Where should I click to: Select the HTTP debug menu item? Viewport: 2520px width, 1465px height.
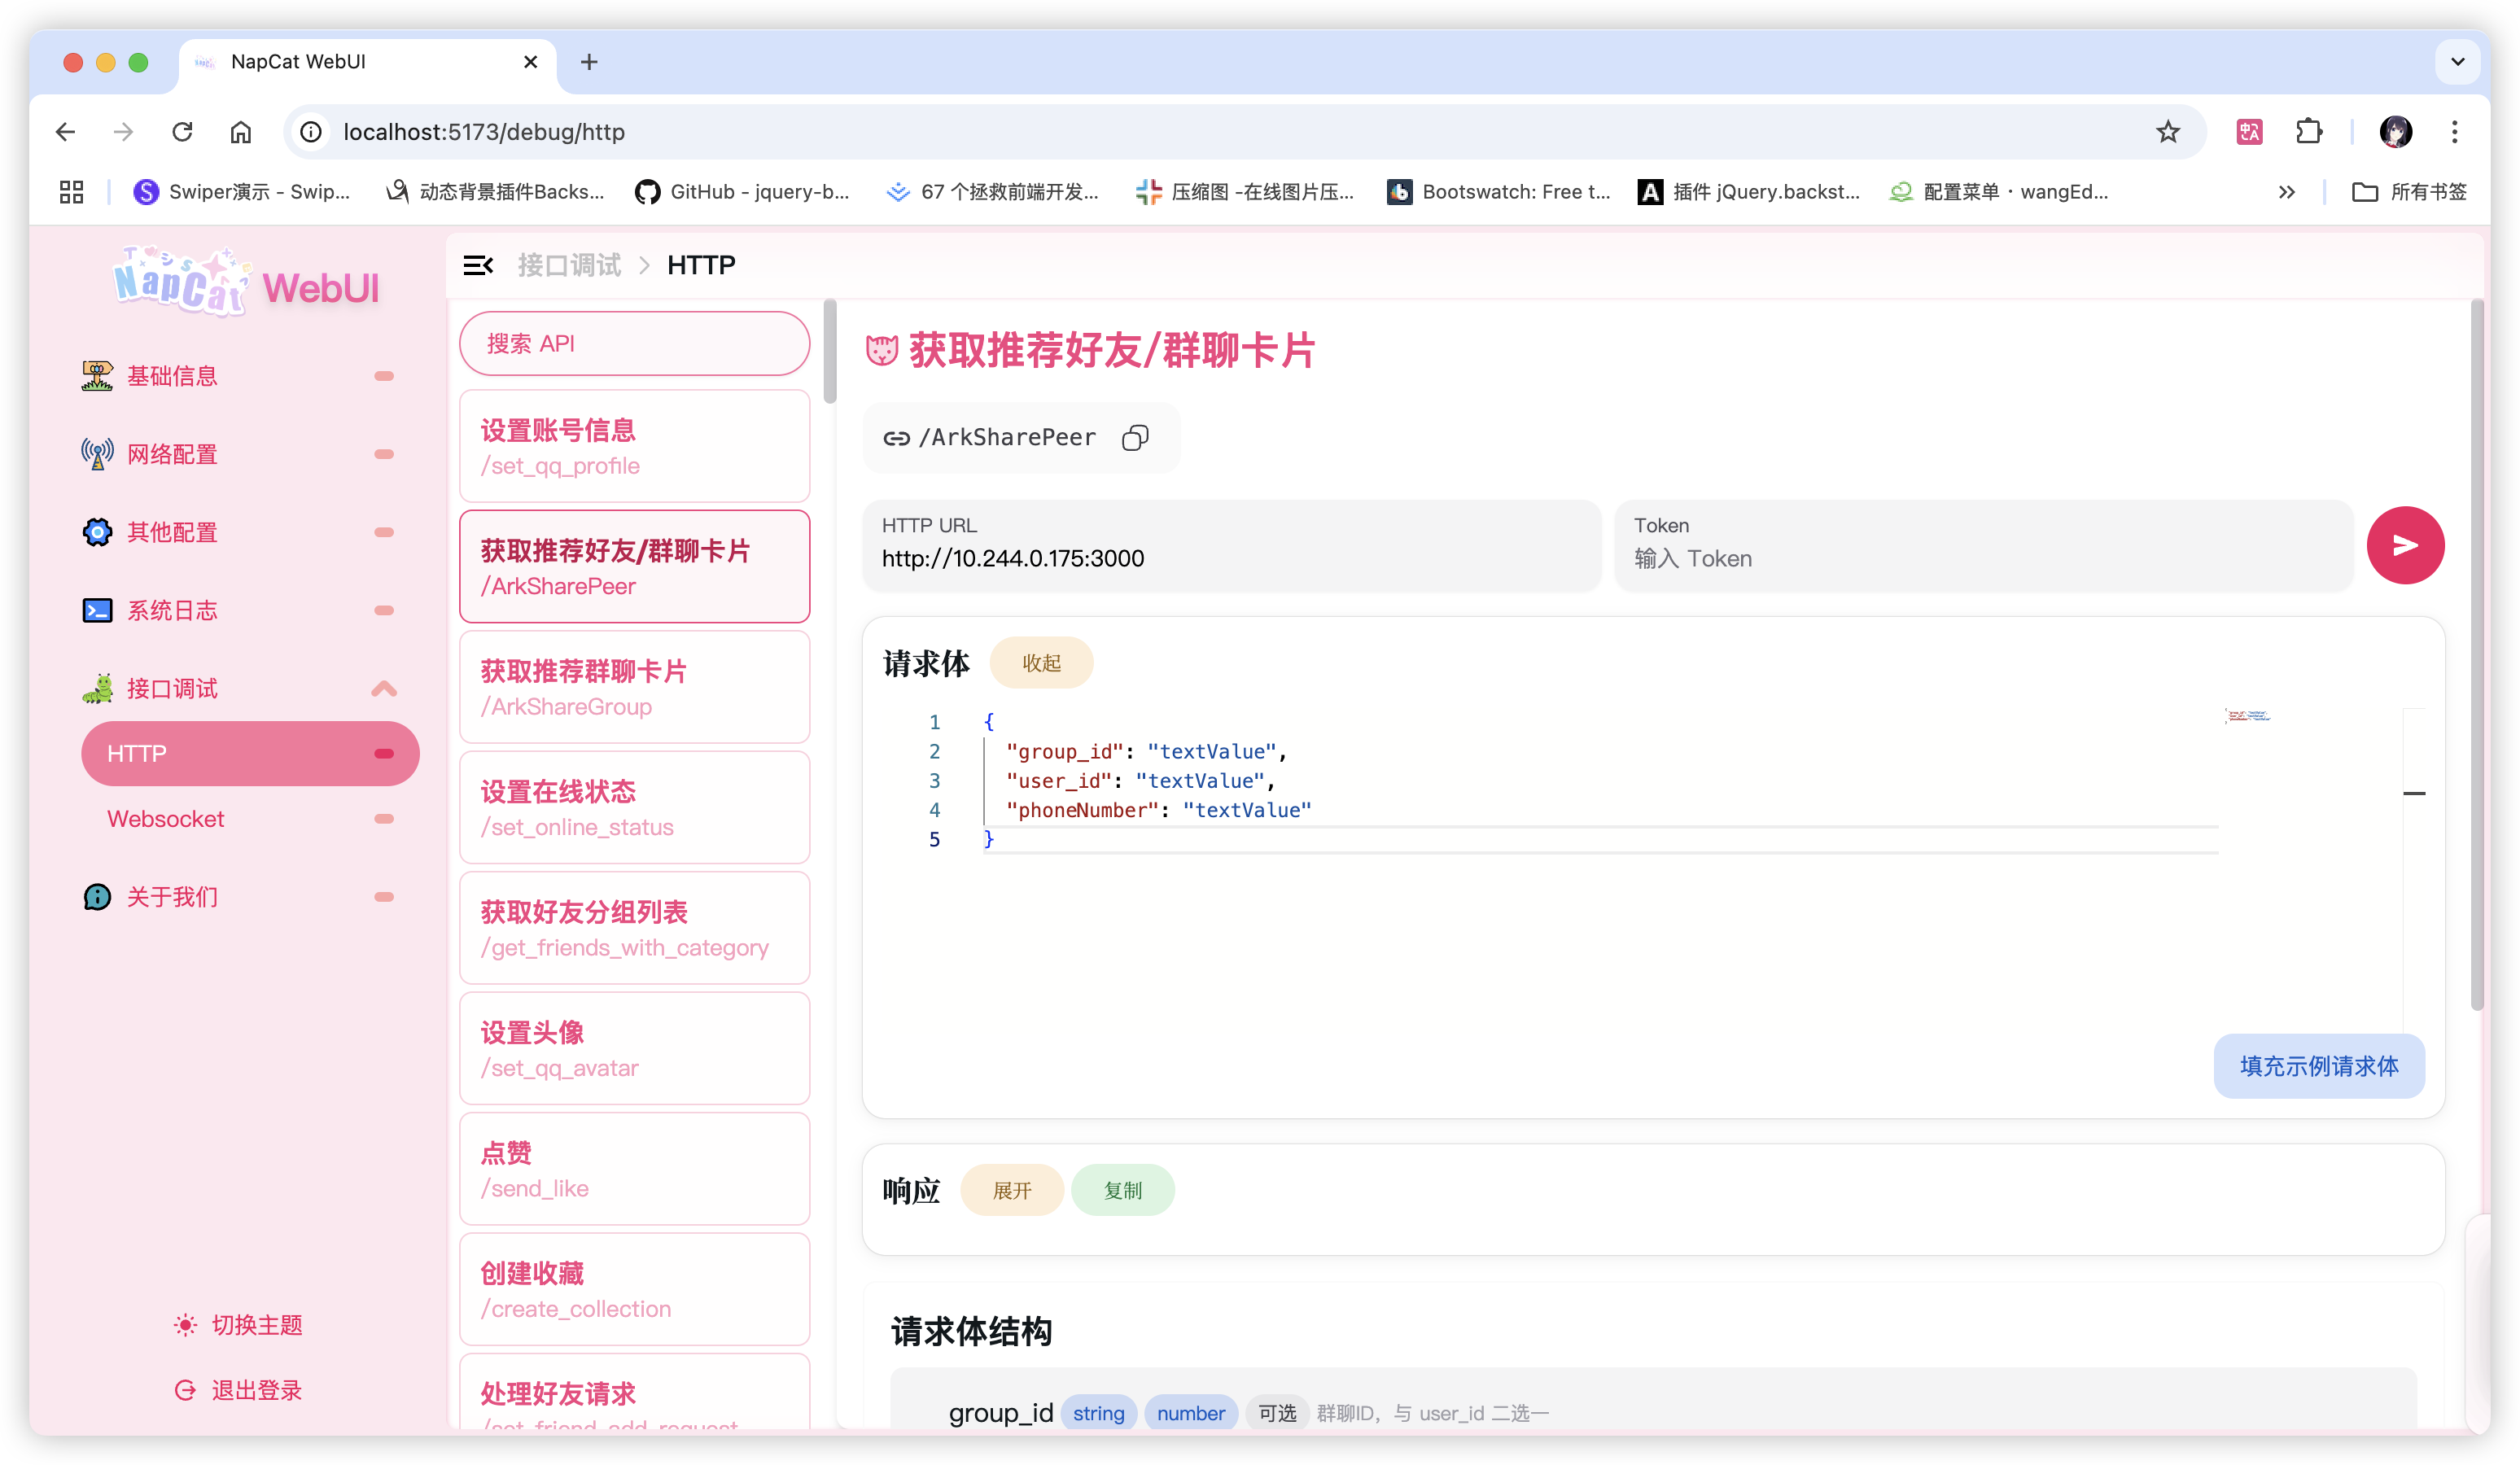coord(250,753)
